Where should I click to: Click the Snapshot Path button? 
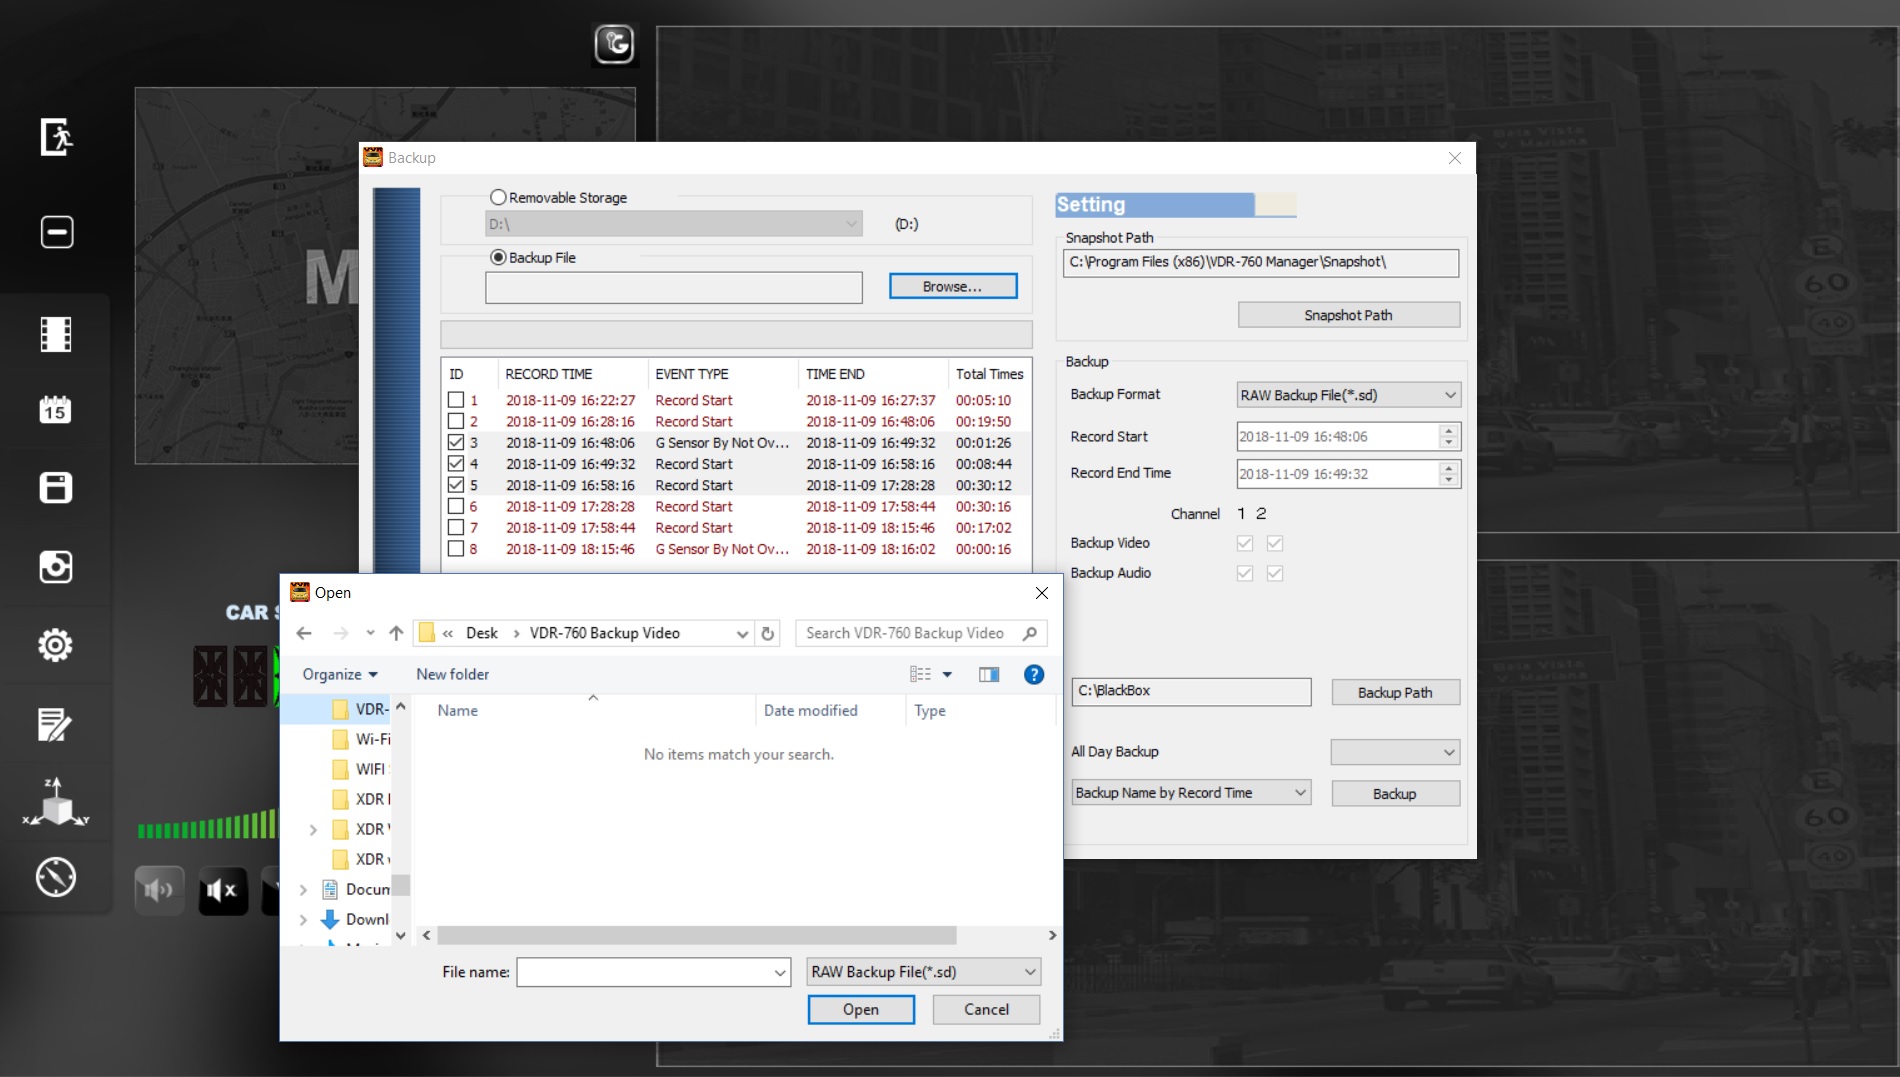pos(1349,315)
